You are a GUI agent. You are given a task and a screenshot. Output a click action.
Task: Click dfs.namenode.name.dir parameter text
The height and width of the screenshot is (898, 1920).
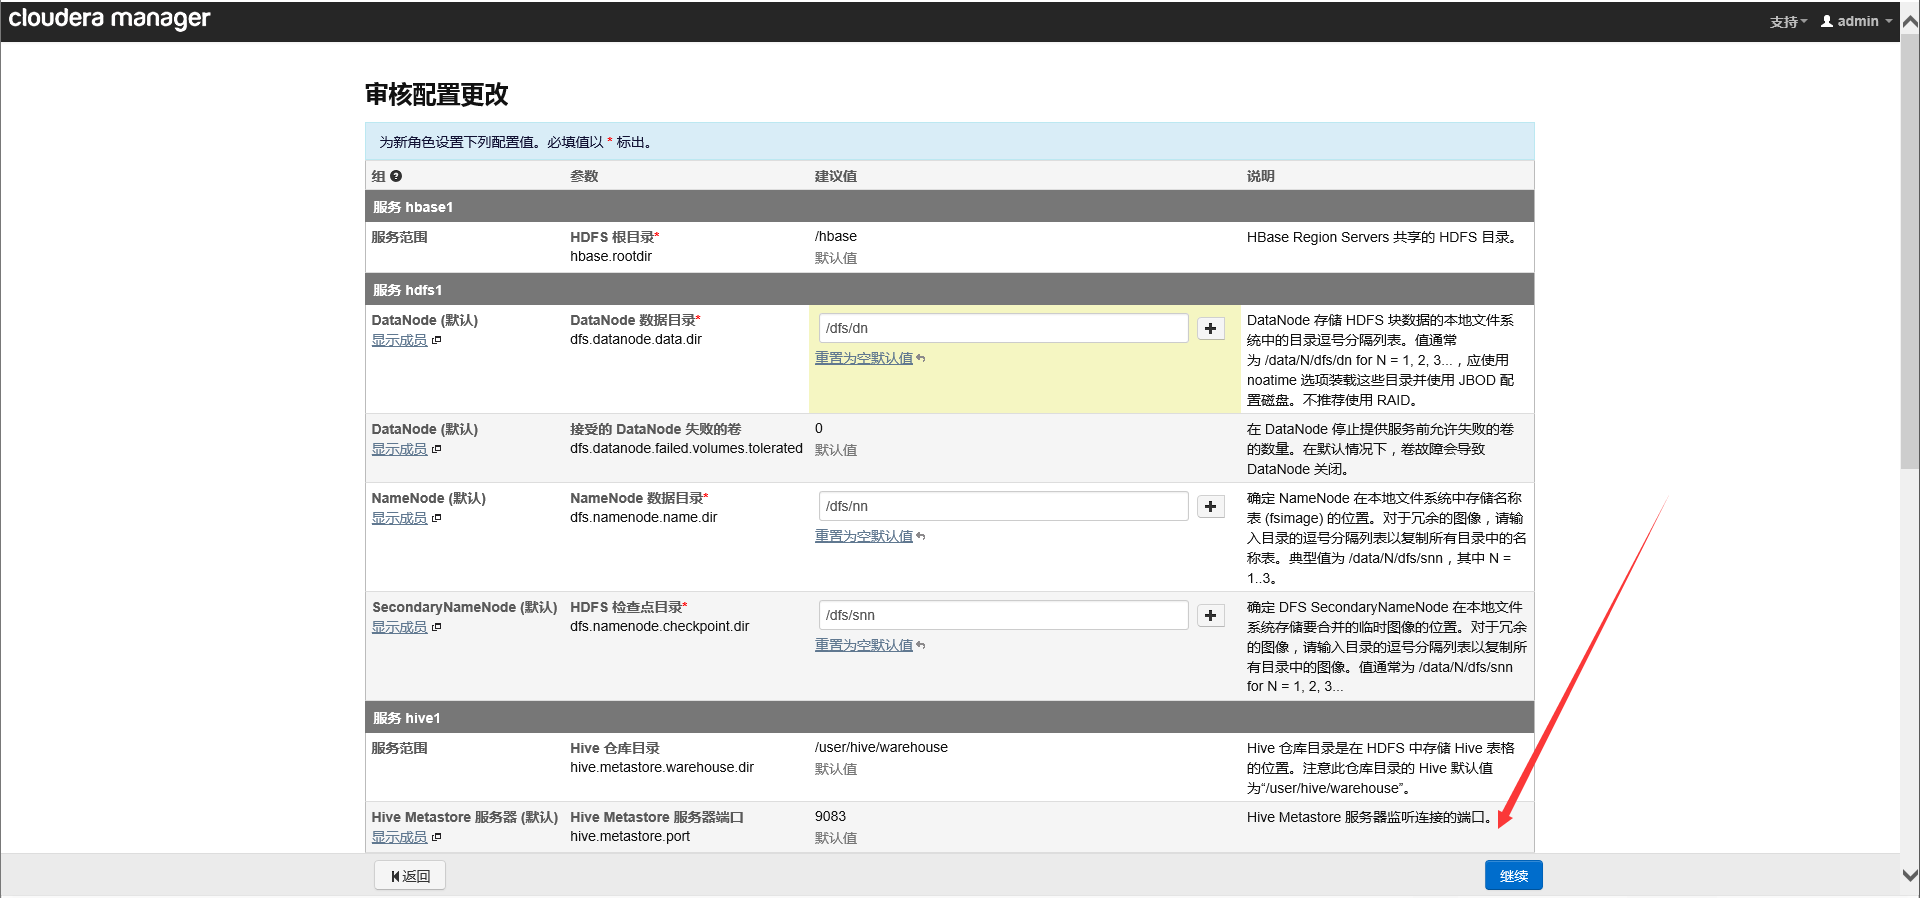tap(644, 517)
